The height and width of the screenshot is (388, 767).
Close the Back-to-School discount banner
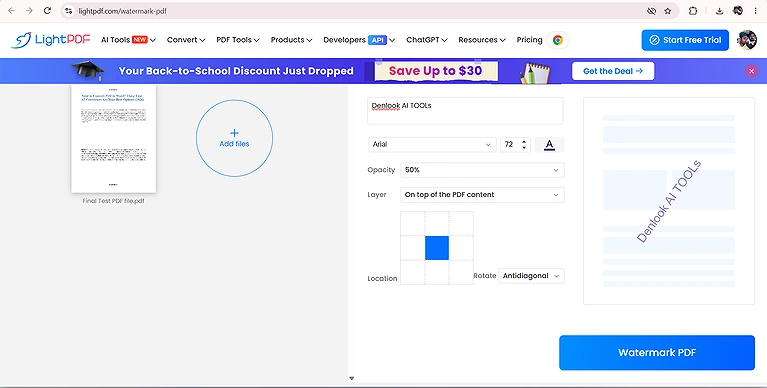click(x=751, y=71)
